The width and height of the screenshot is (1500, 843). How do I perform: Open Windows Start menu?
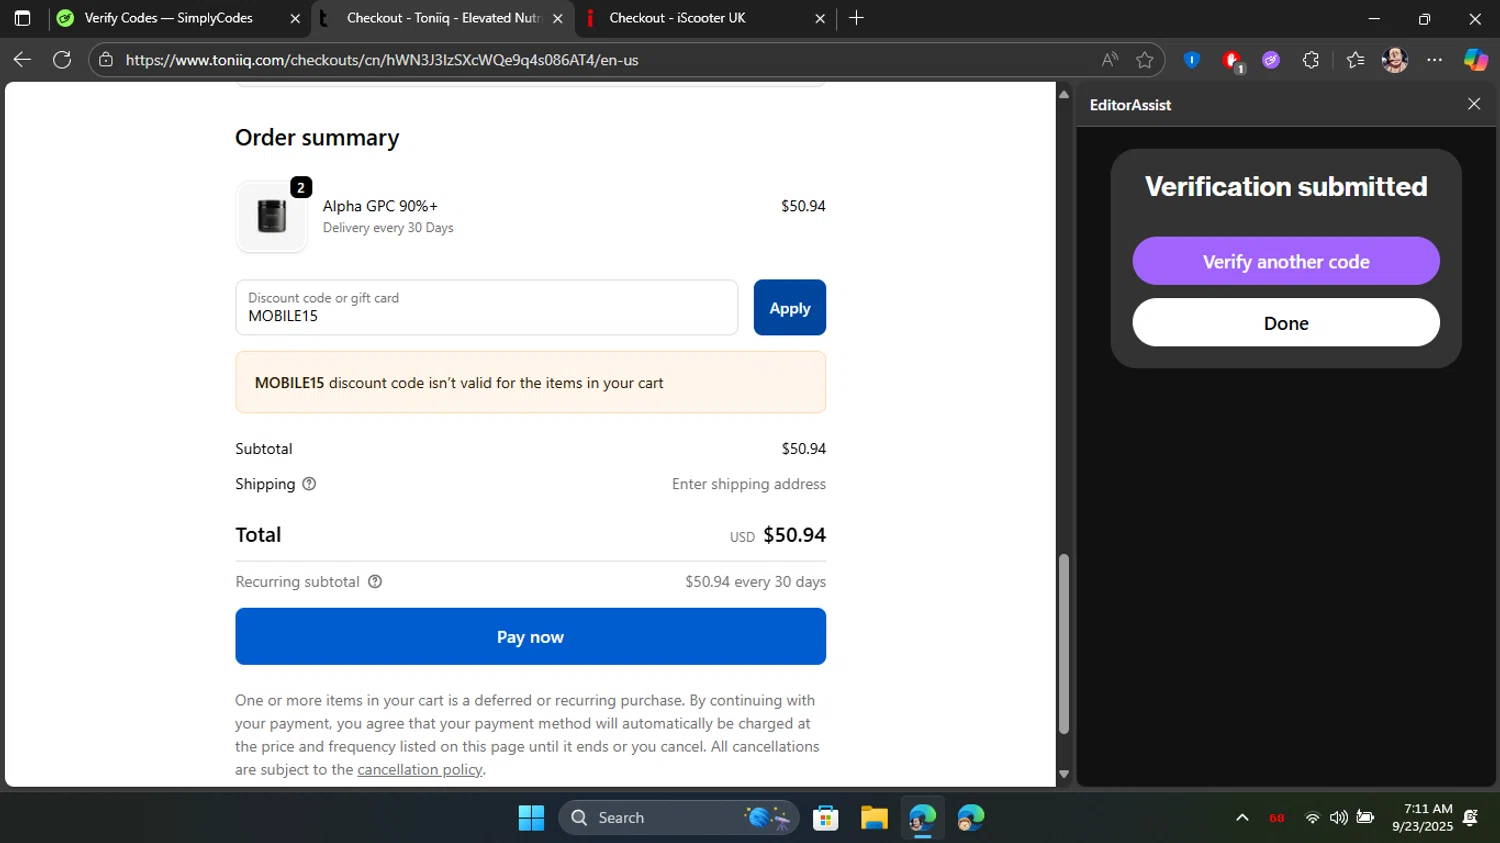coord(531,818)
